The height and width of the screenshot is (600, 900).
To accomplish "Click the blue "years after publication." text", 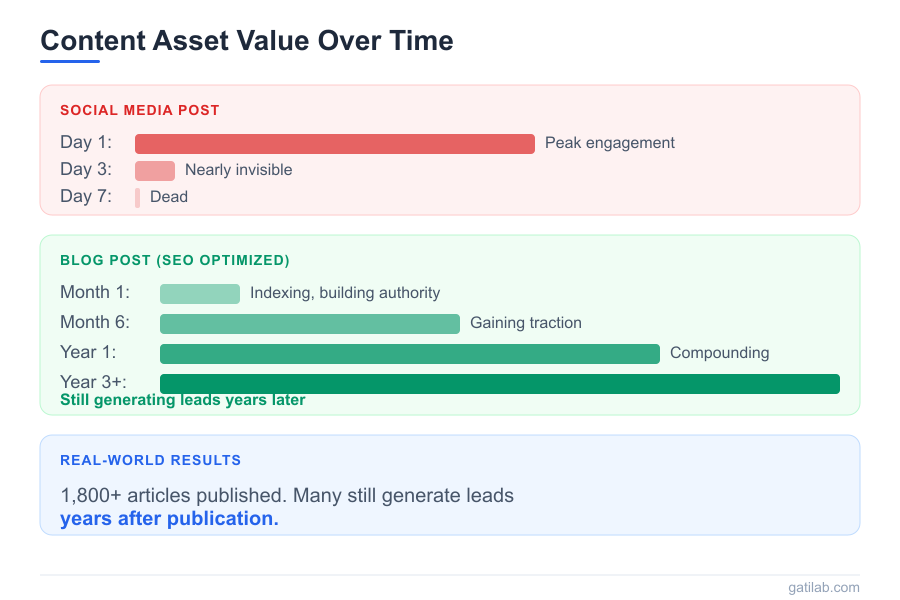I will [169, 519].
